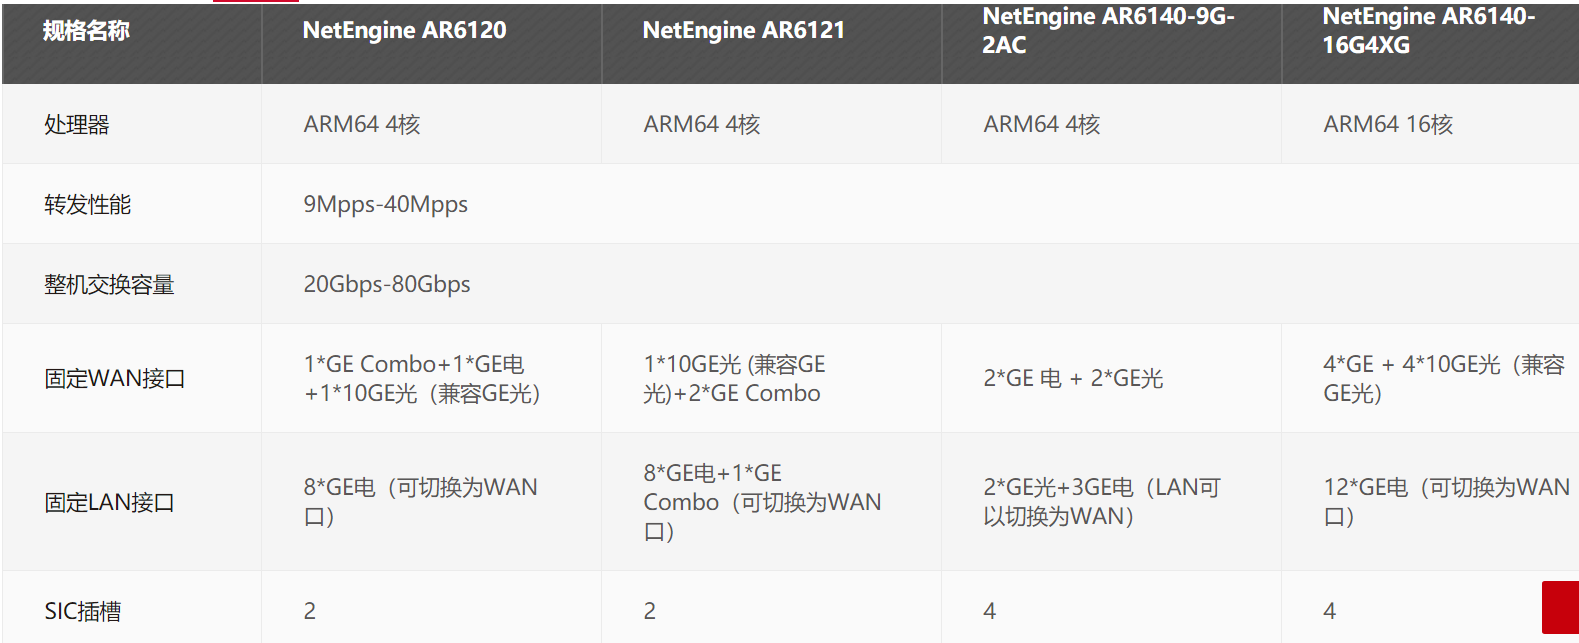Select the 处理器 row label
This screenshot has height=643, width=1579.
76,125
